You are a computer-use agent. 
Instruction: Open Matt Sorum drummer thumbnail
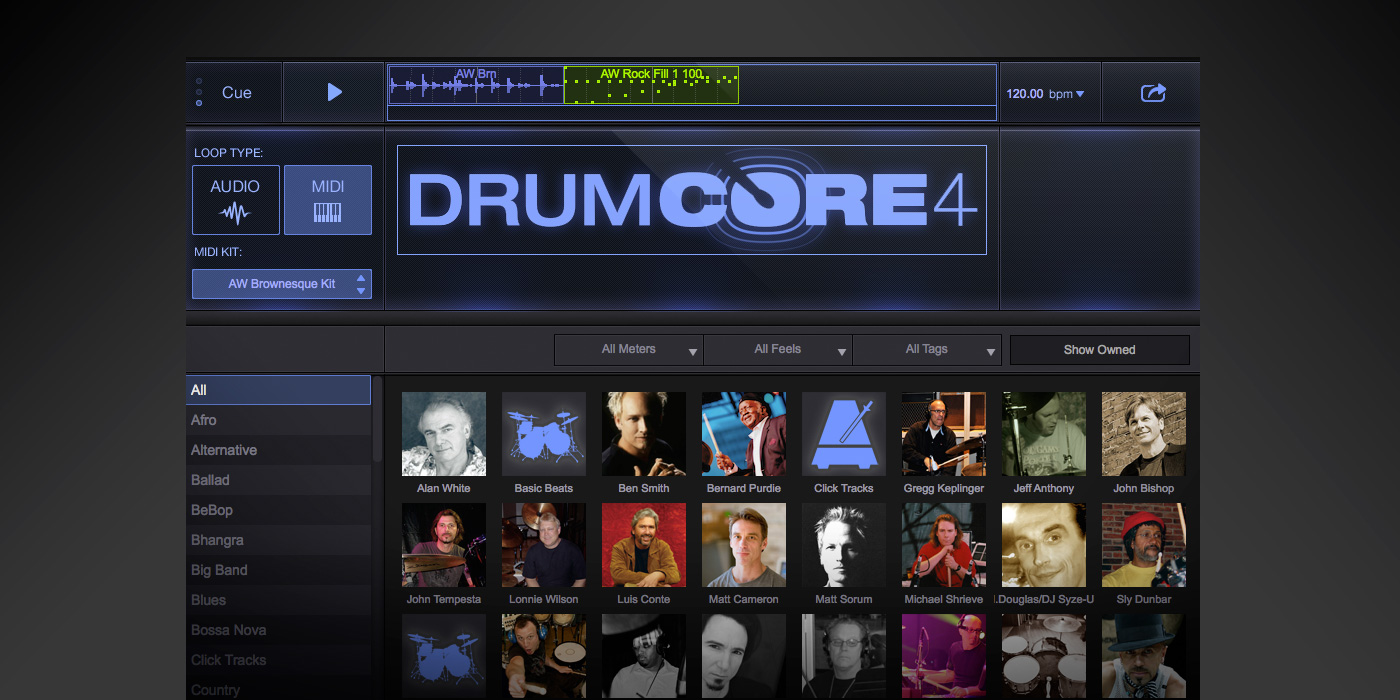pos(844,545)
